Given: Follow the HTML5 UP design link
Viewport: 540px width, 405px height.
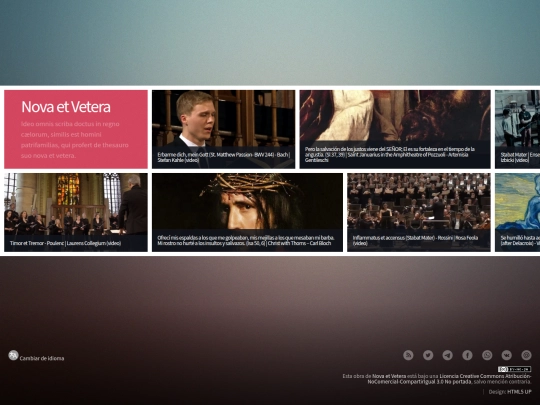Looking at the screenshot, I should point(519,392).
